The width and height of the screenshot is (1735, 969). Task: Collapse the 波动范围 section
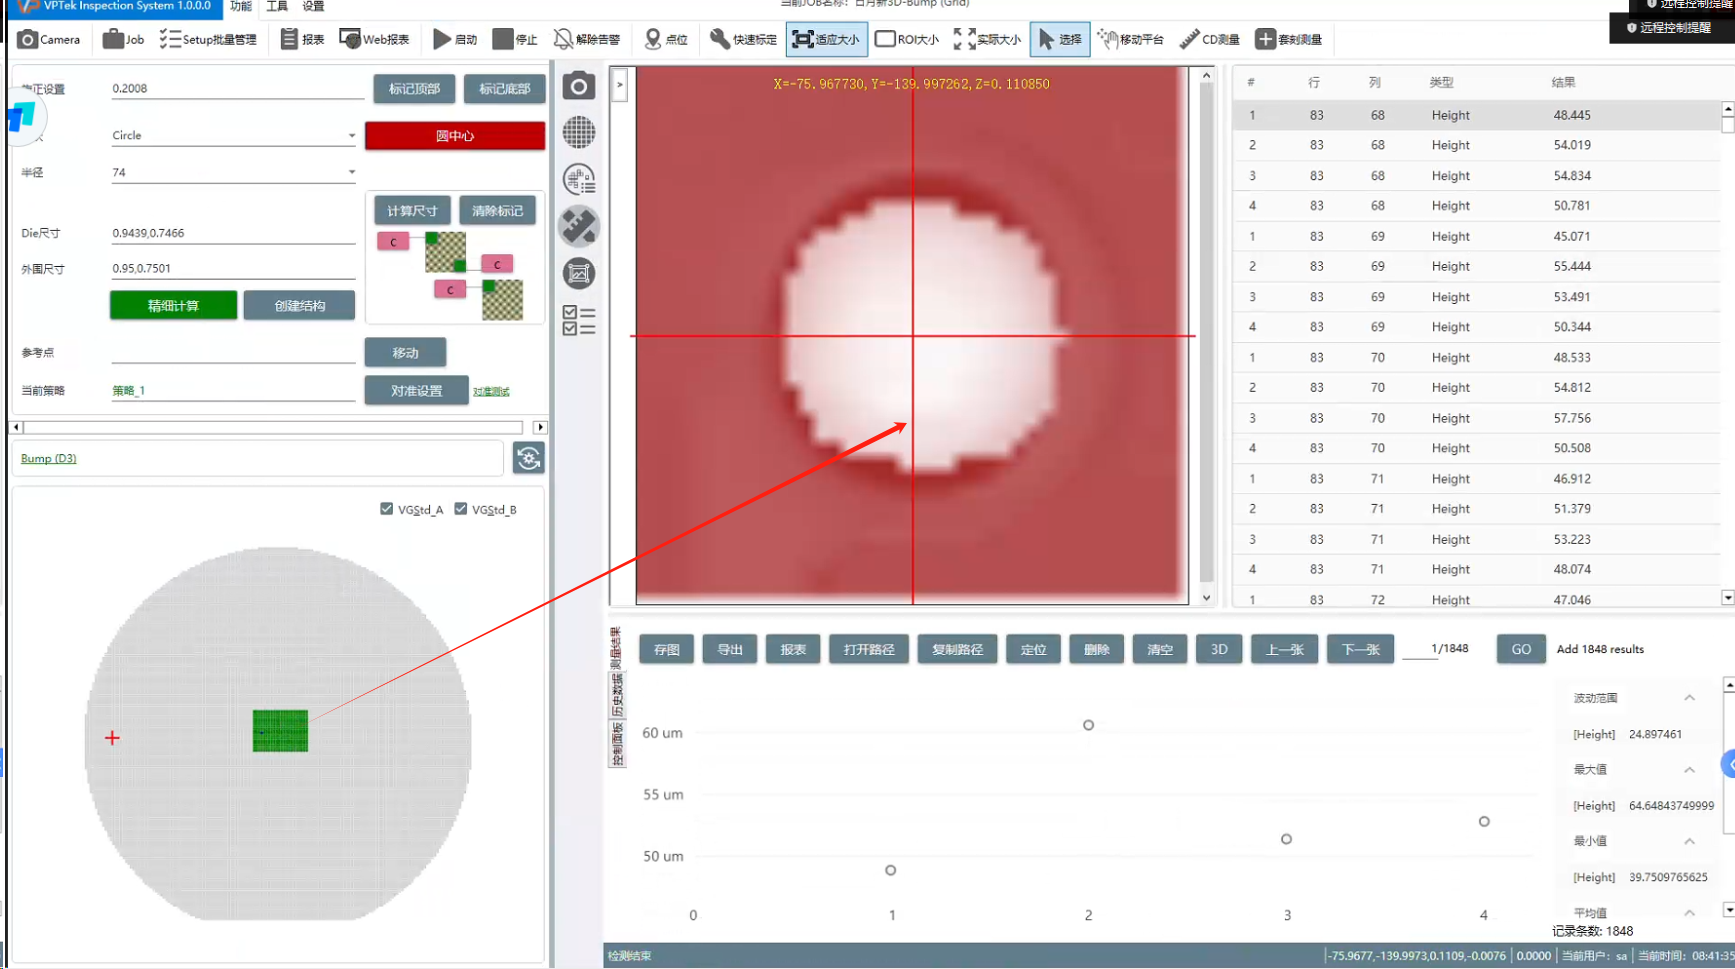click(x=1689, y=698)
